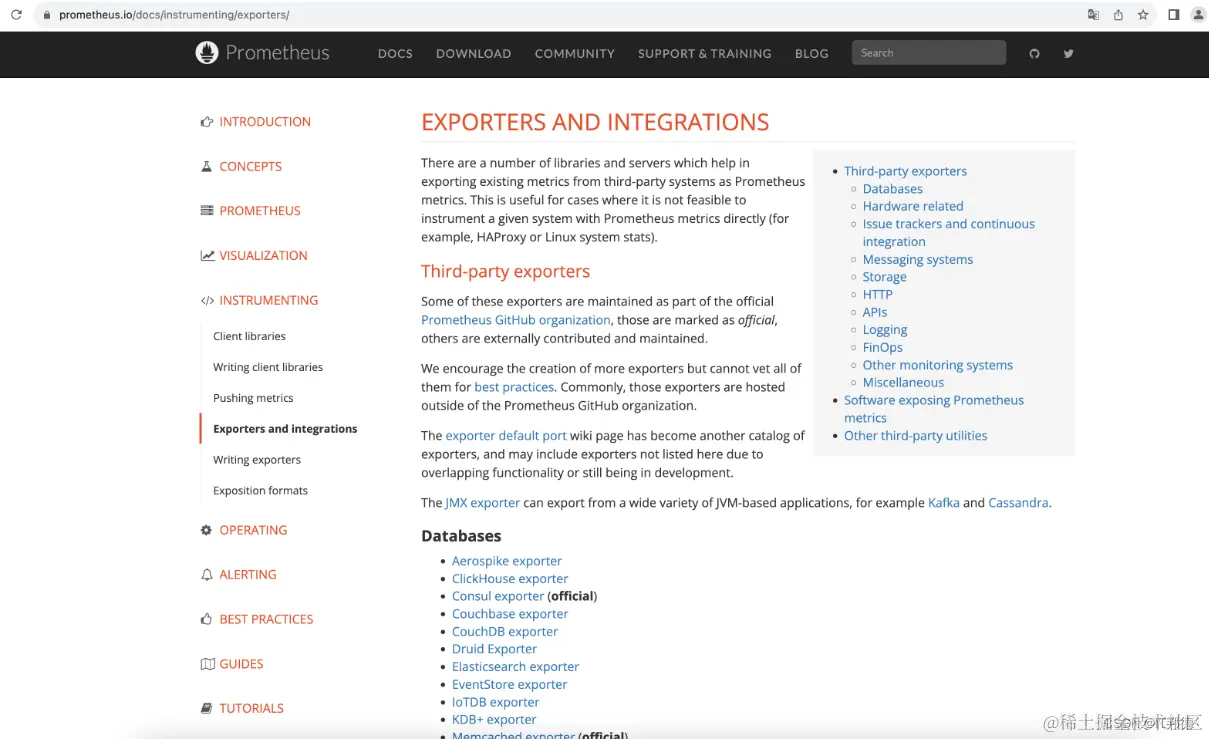Open the JMX exporter link
Image resolution: width=1209 pixels, height=739 pixels.
click(482, 503)
